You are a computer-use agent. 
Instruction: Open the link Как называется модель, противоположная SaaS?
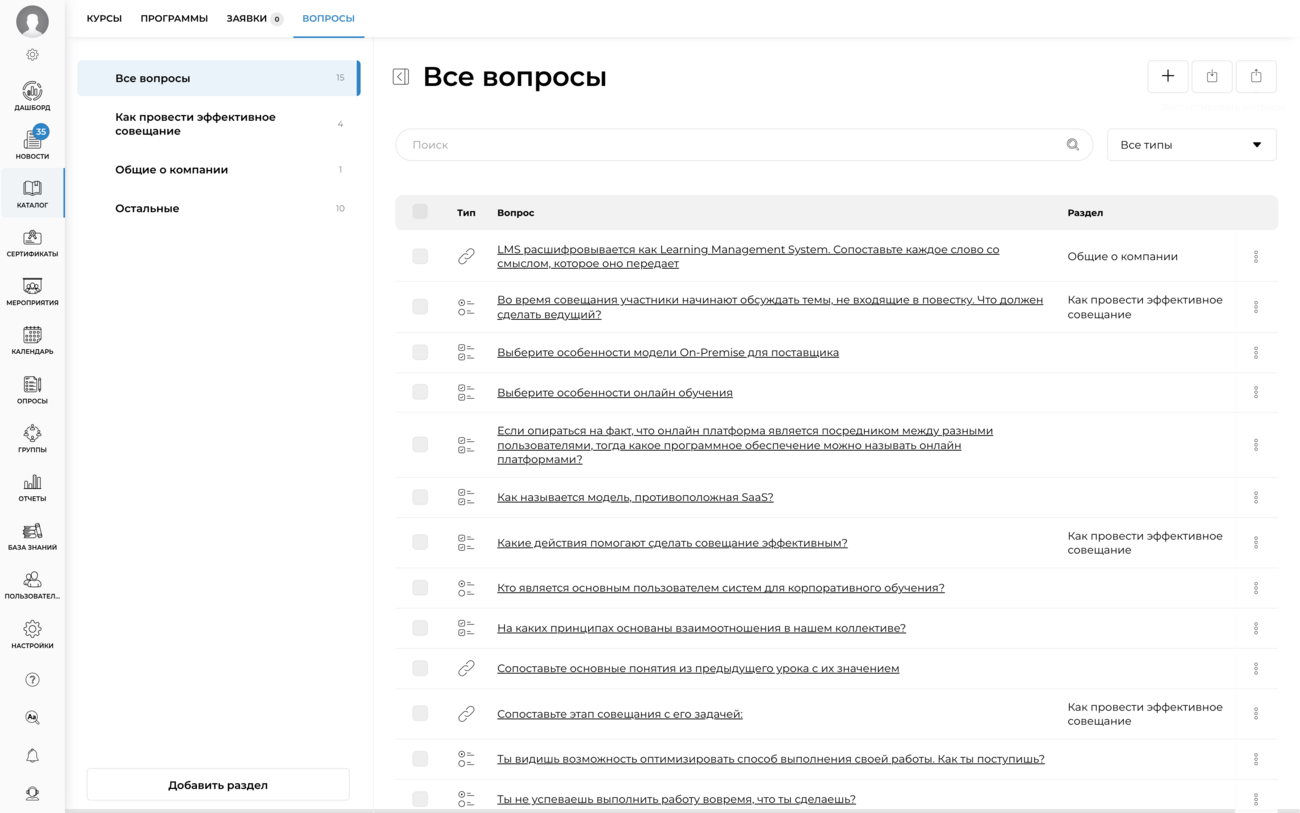[x=635, y=497]
